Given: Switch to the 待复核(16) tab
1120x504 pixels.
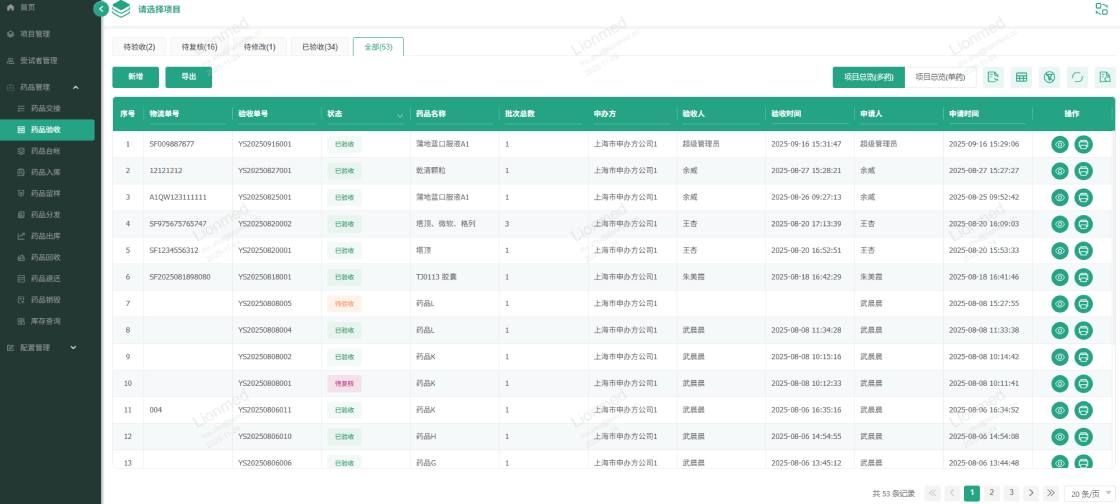Looking at the screenshot, I should (x=200, y=46).
